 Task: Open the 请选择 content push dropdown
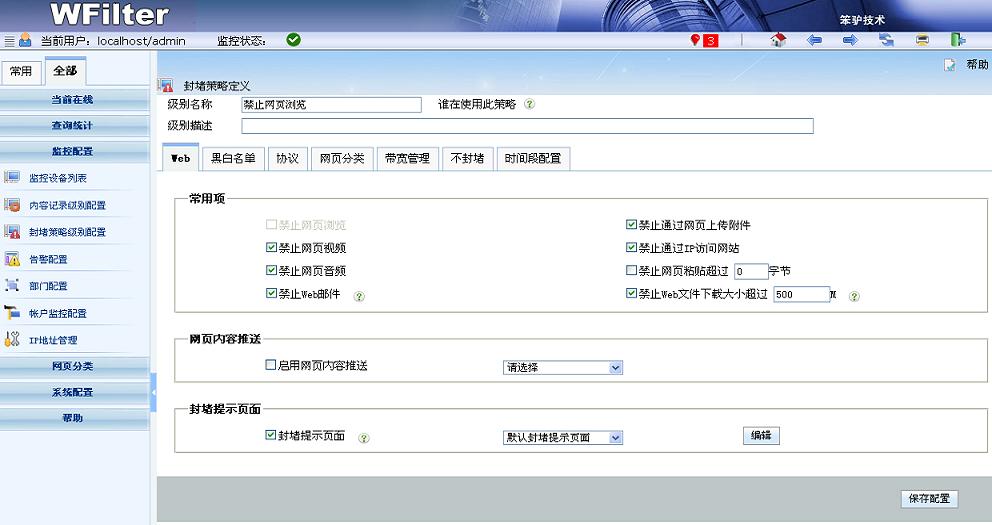[562, 368]
